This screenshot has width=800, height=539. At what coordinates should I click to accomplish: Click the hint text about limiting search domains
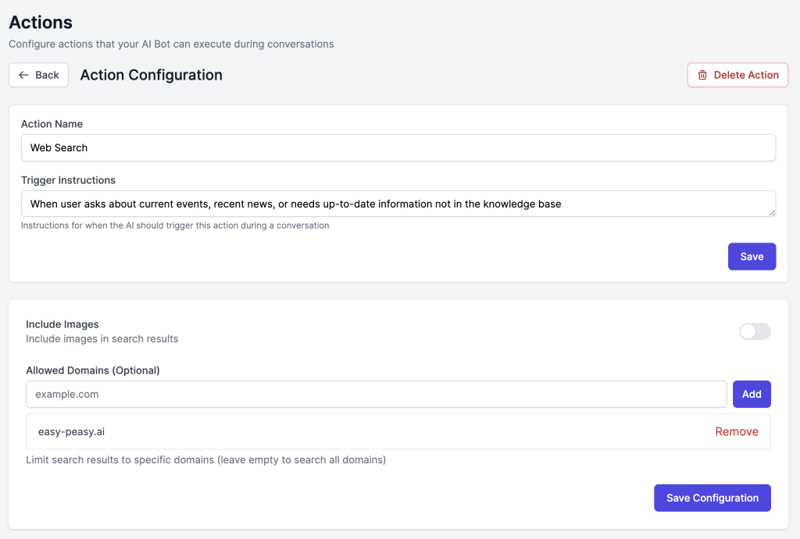206,460
